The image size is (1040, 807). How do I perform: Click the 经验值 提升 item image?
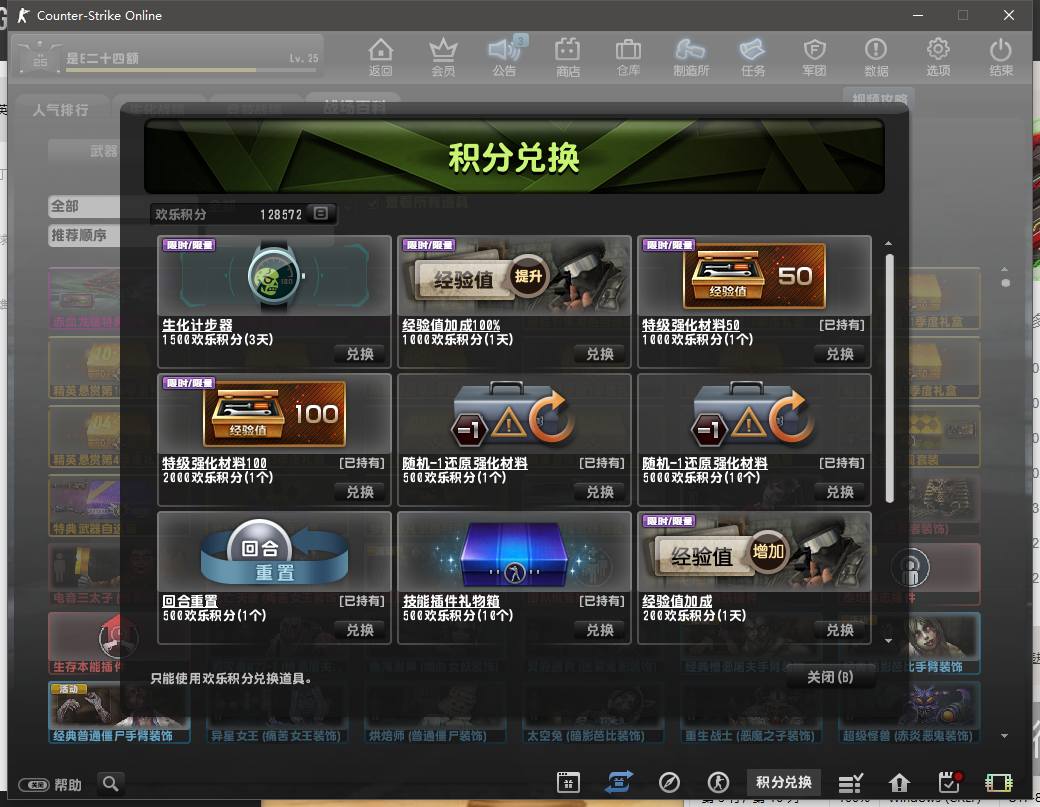515,276
